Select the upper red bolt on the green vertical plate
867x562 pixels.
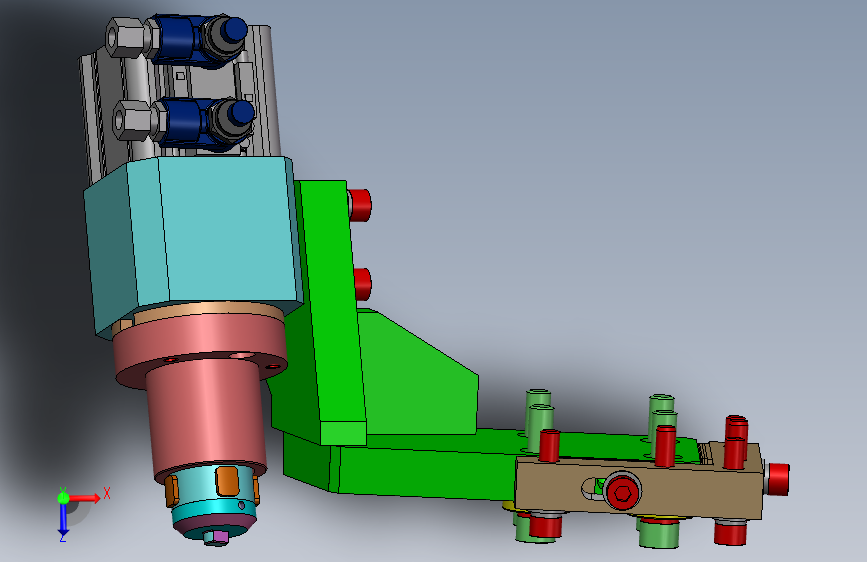click(360, 205)
